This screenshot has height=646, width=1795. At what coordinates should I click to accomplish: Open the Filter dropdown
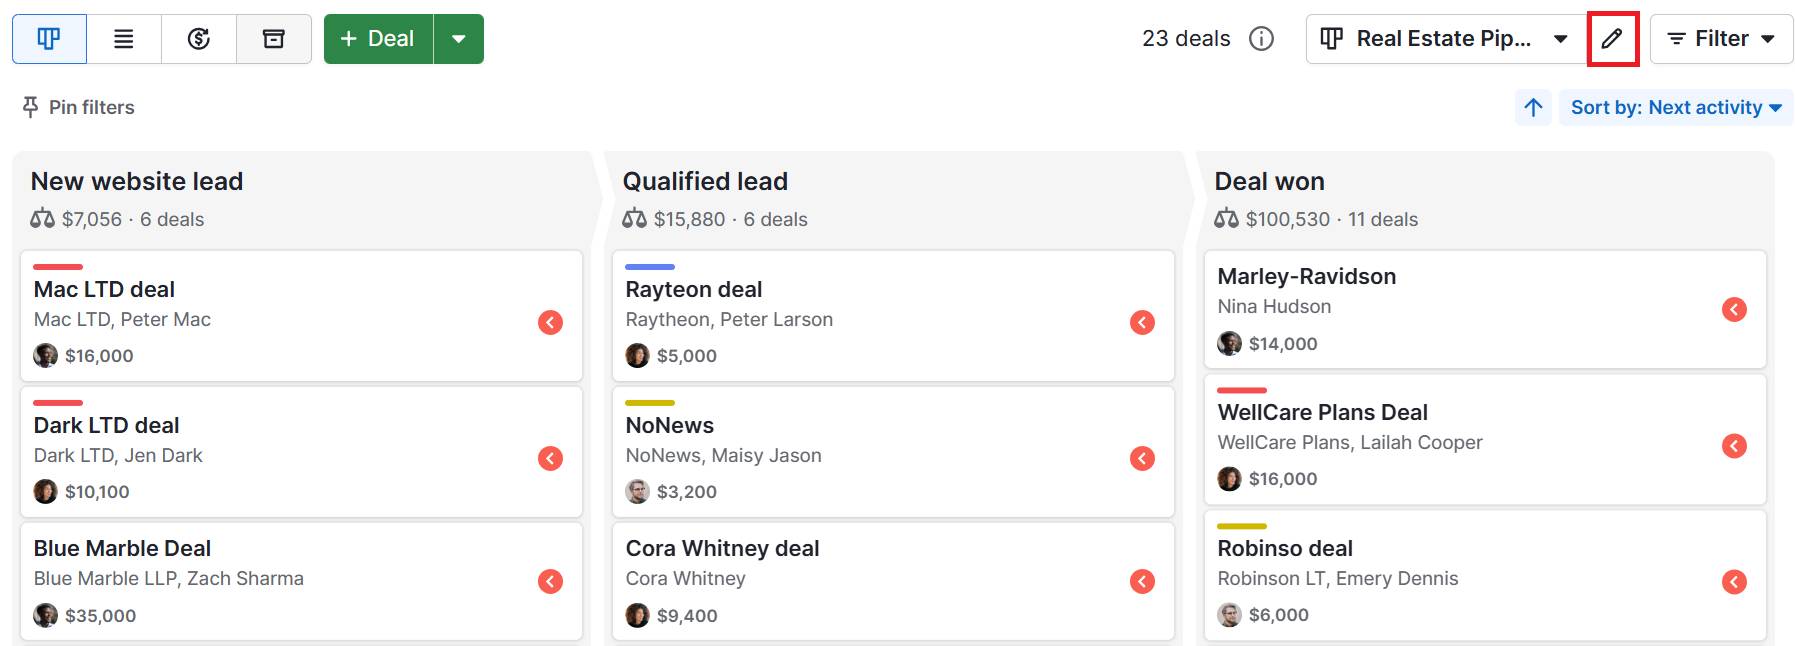coord(1720,38)
